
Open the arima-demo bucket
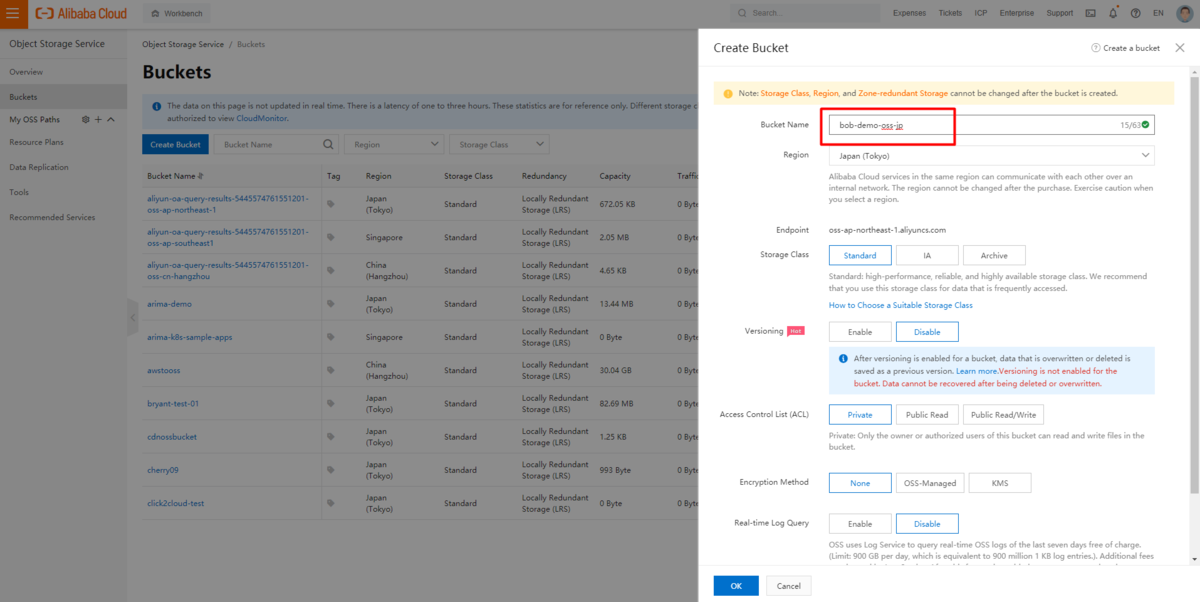169,303
